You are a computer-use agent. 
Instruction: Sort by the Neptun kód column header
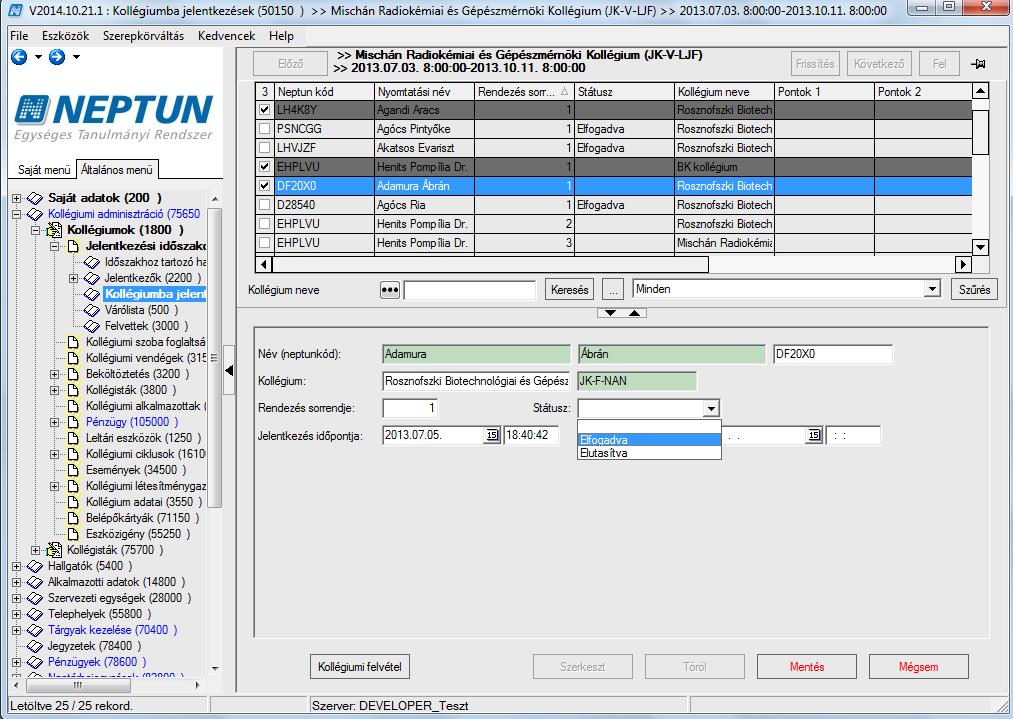[325, 92]
